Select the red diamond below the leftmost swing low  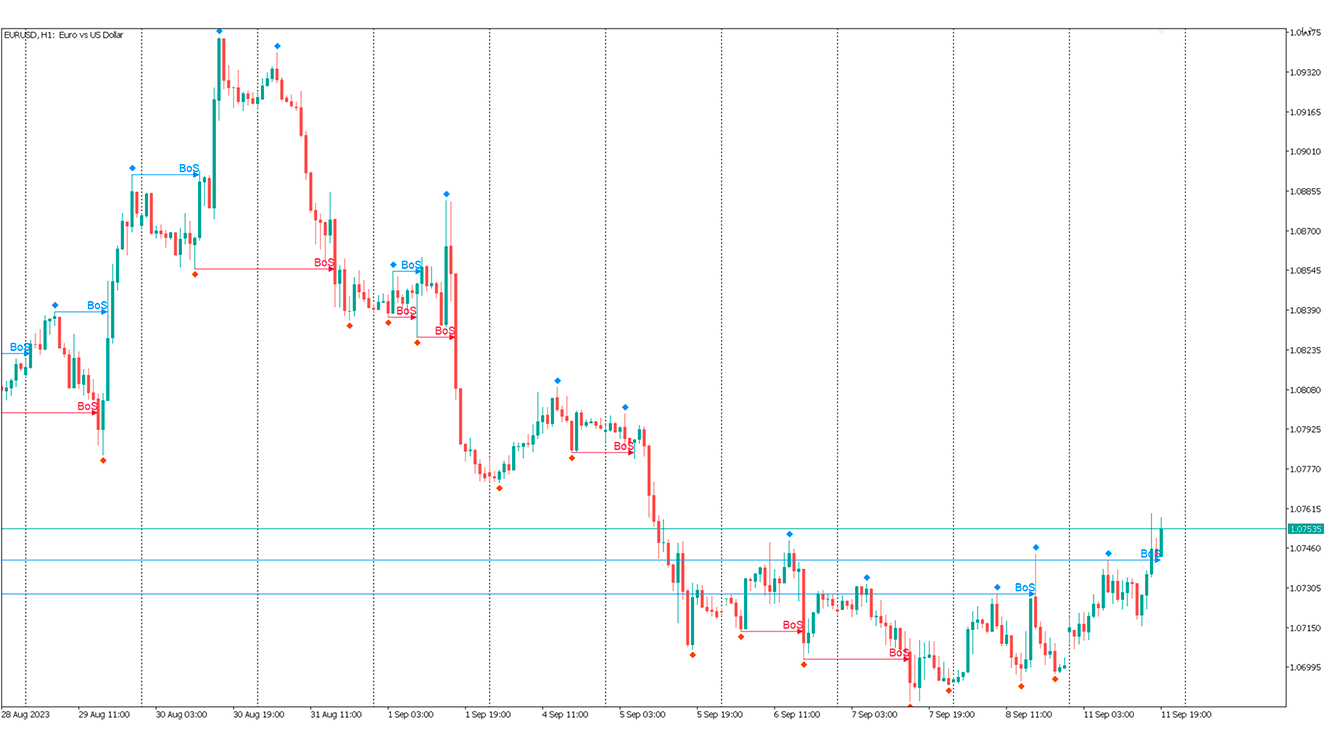[x=103, y=460]
